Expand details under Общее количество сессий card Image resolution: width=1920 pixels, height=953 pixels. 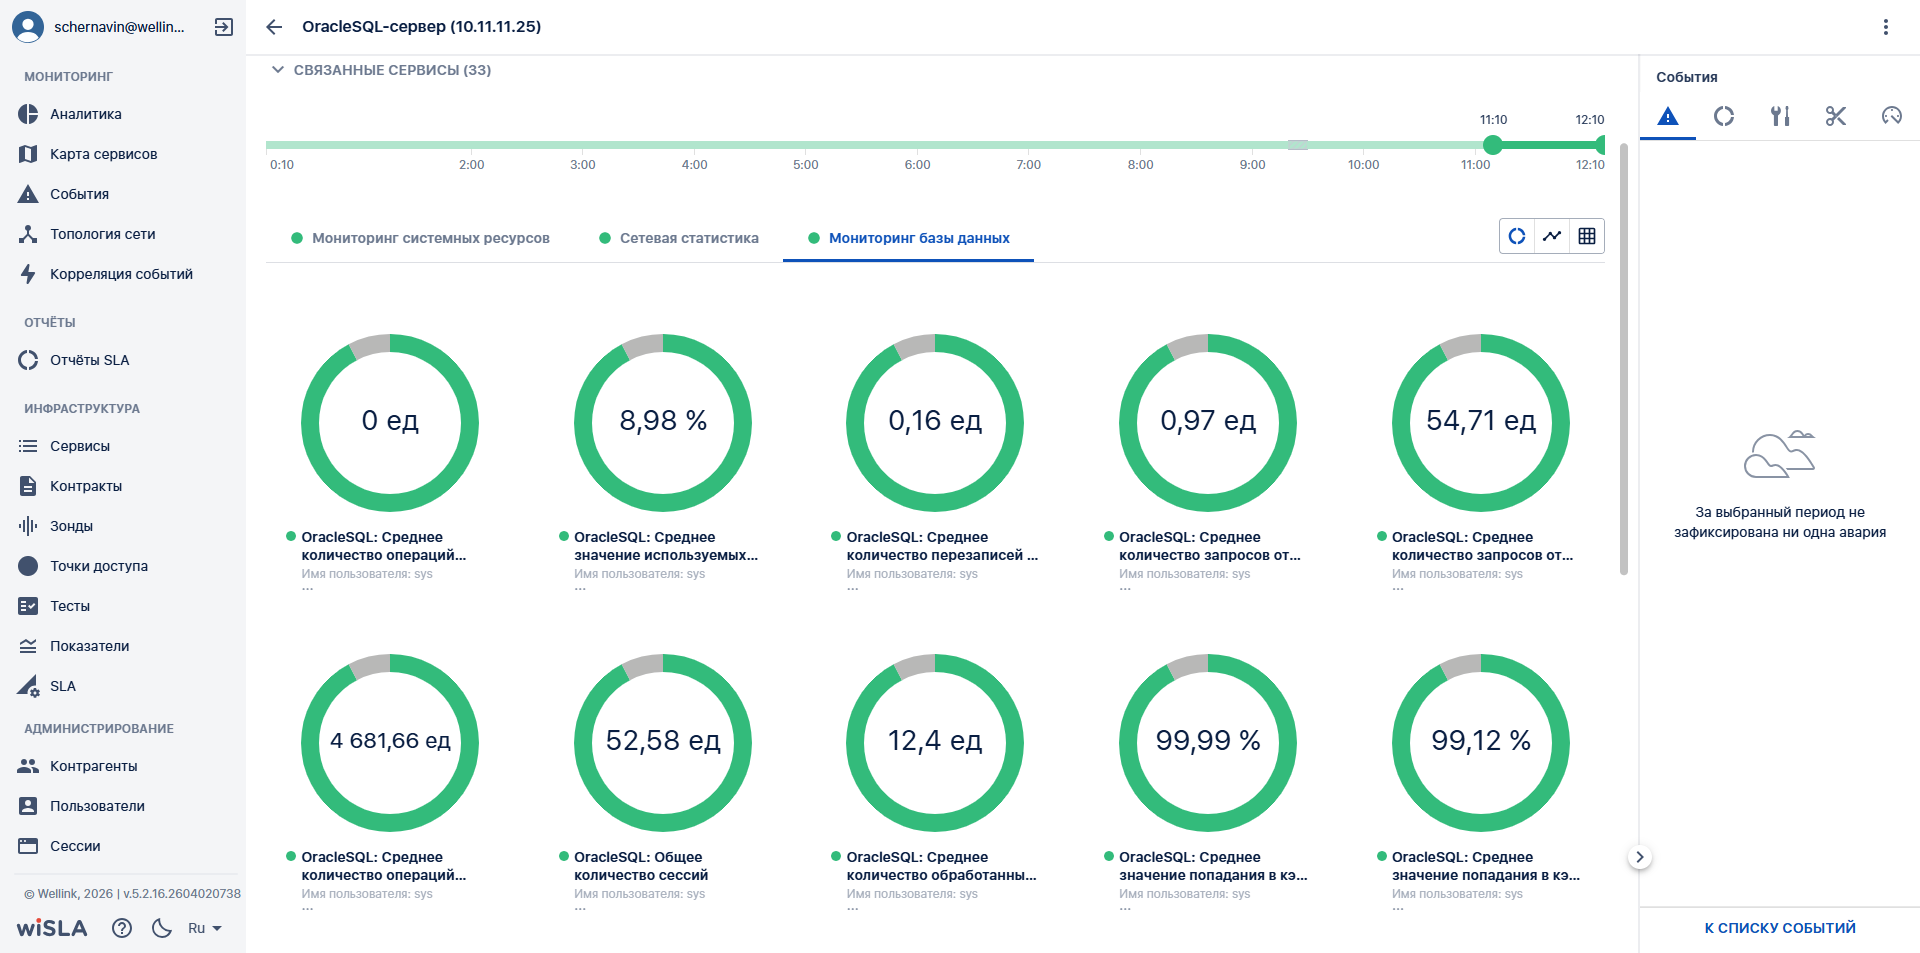click(580, 908)
